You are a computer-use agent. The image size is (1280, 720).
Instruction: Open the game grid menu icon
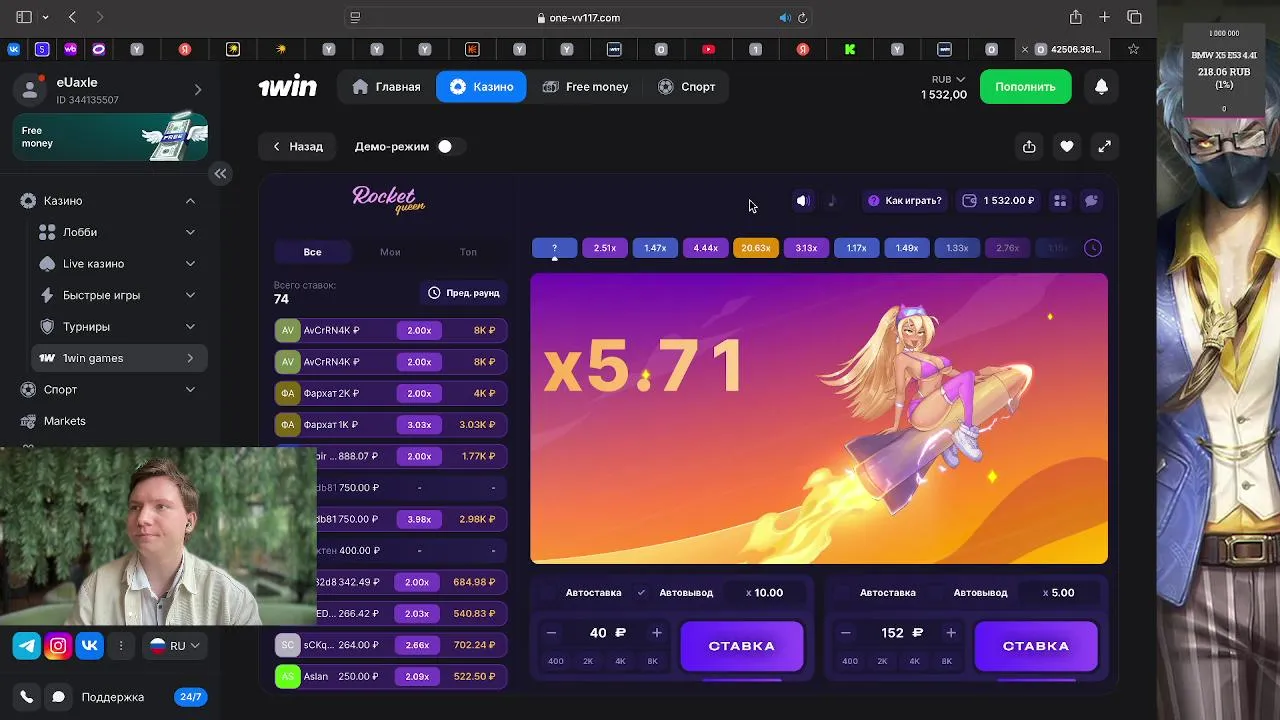pyautogui.click(x=1060, y=201)
